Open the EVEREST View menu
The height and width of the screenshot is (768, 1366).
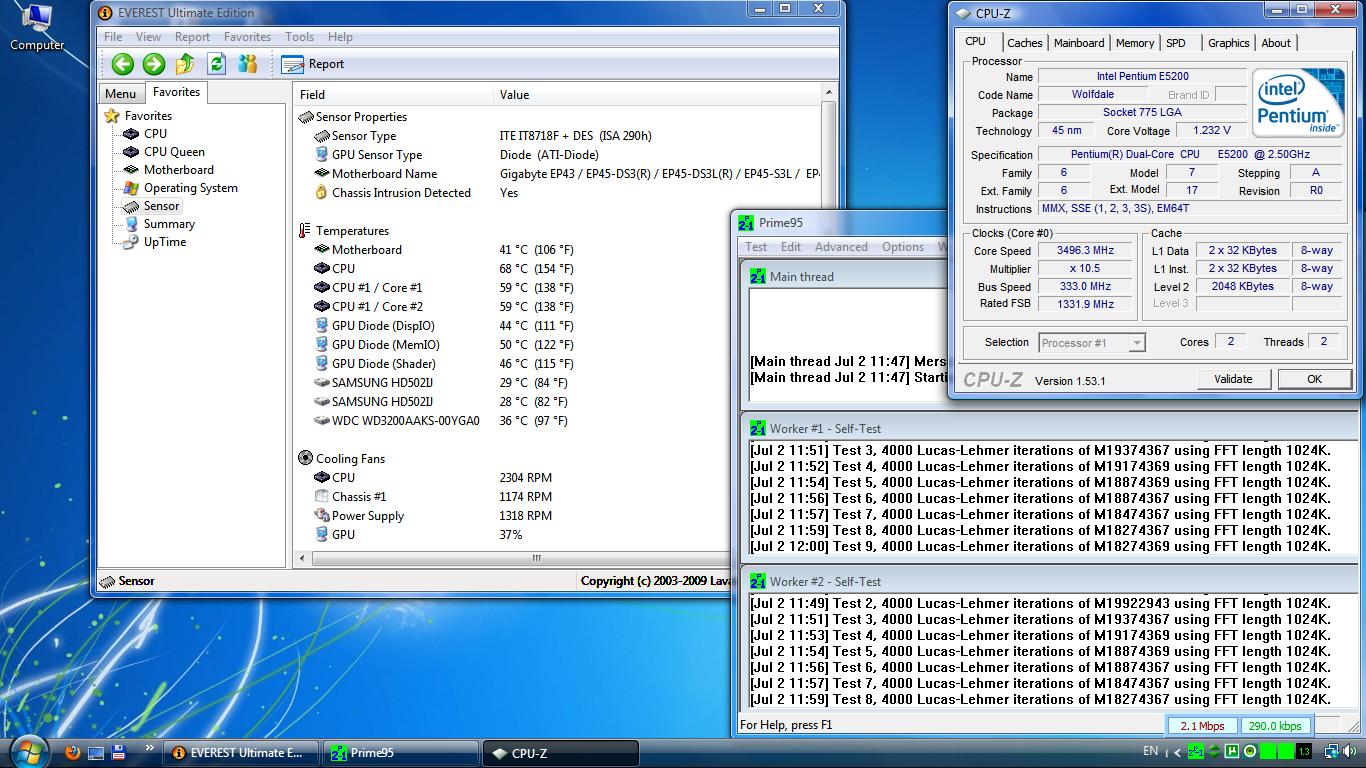click(148, 37)
